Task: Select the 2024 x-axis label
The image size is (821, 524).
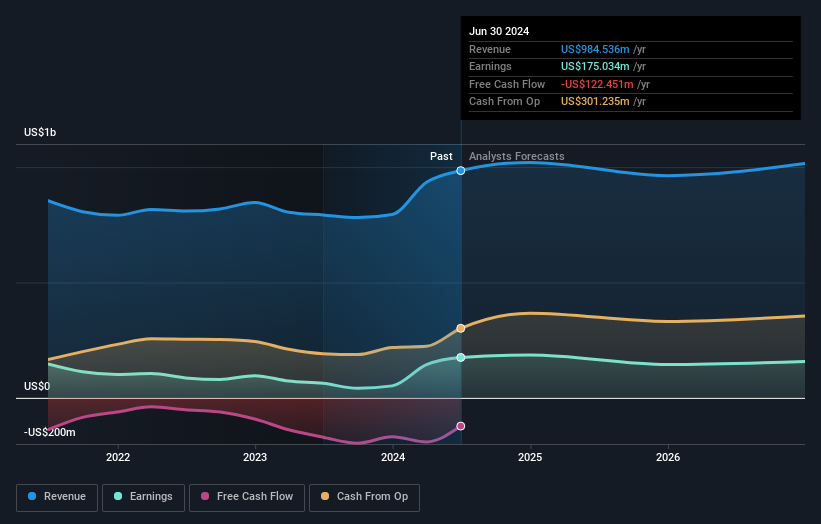Action: tap(393, 457)
